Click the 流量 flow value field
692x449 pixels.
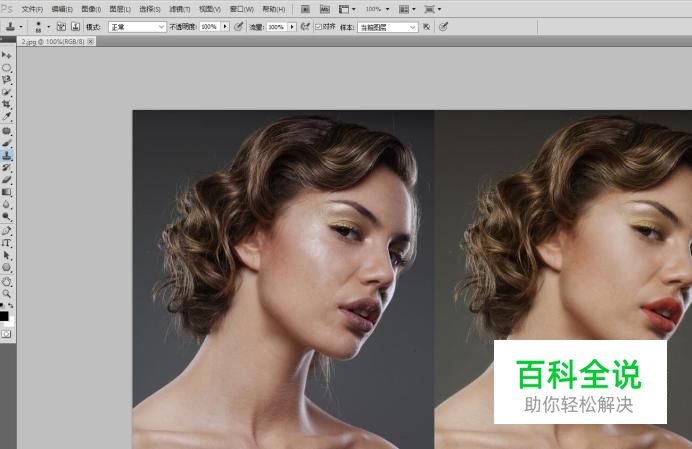point(277,27)
